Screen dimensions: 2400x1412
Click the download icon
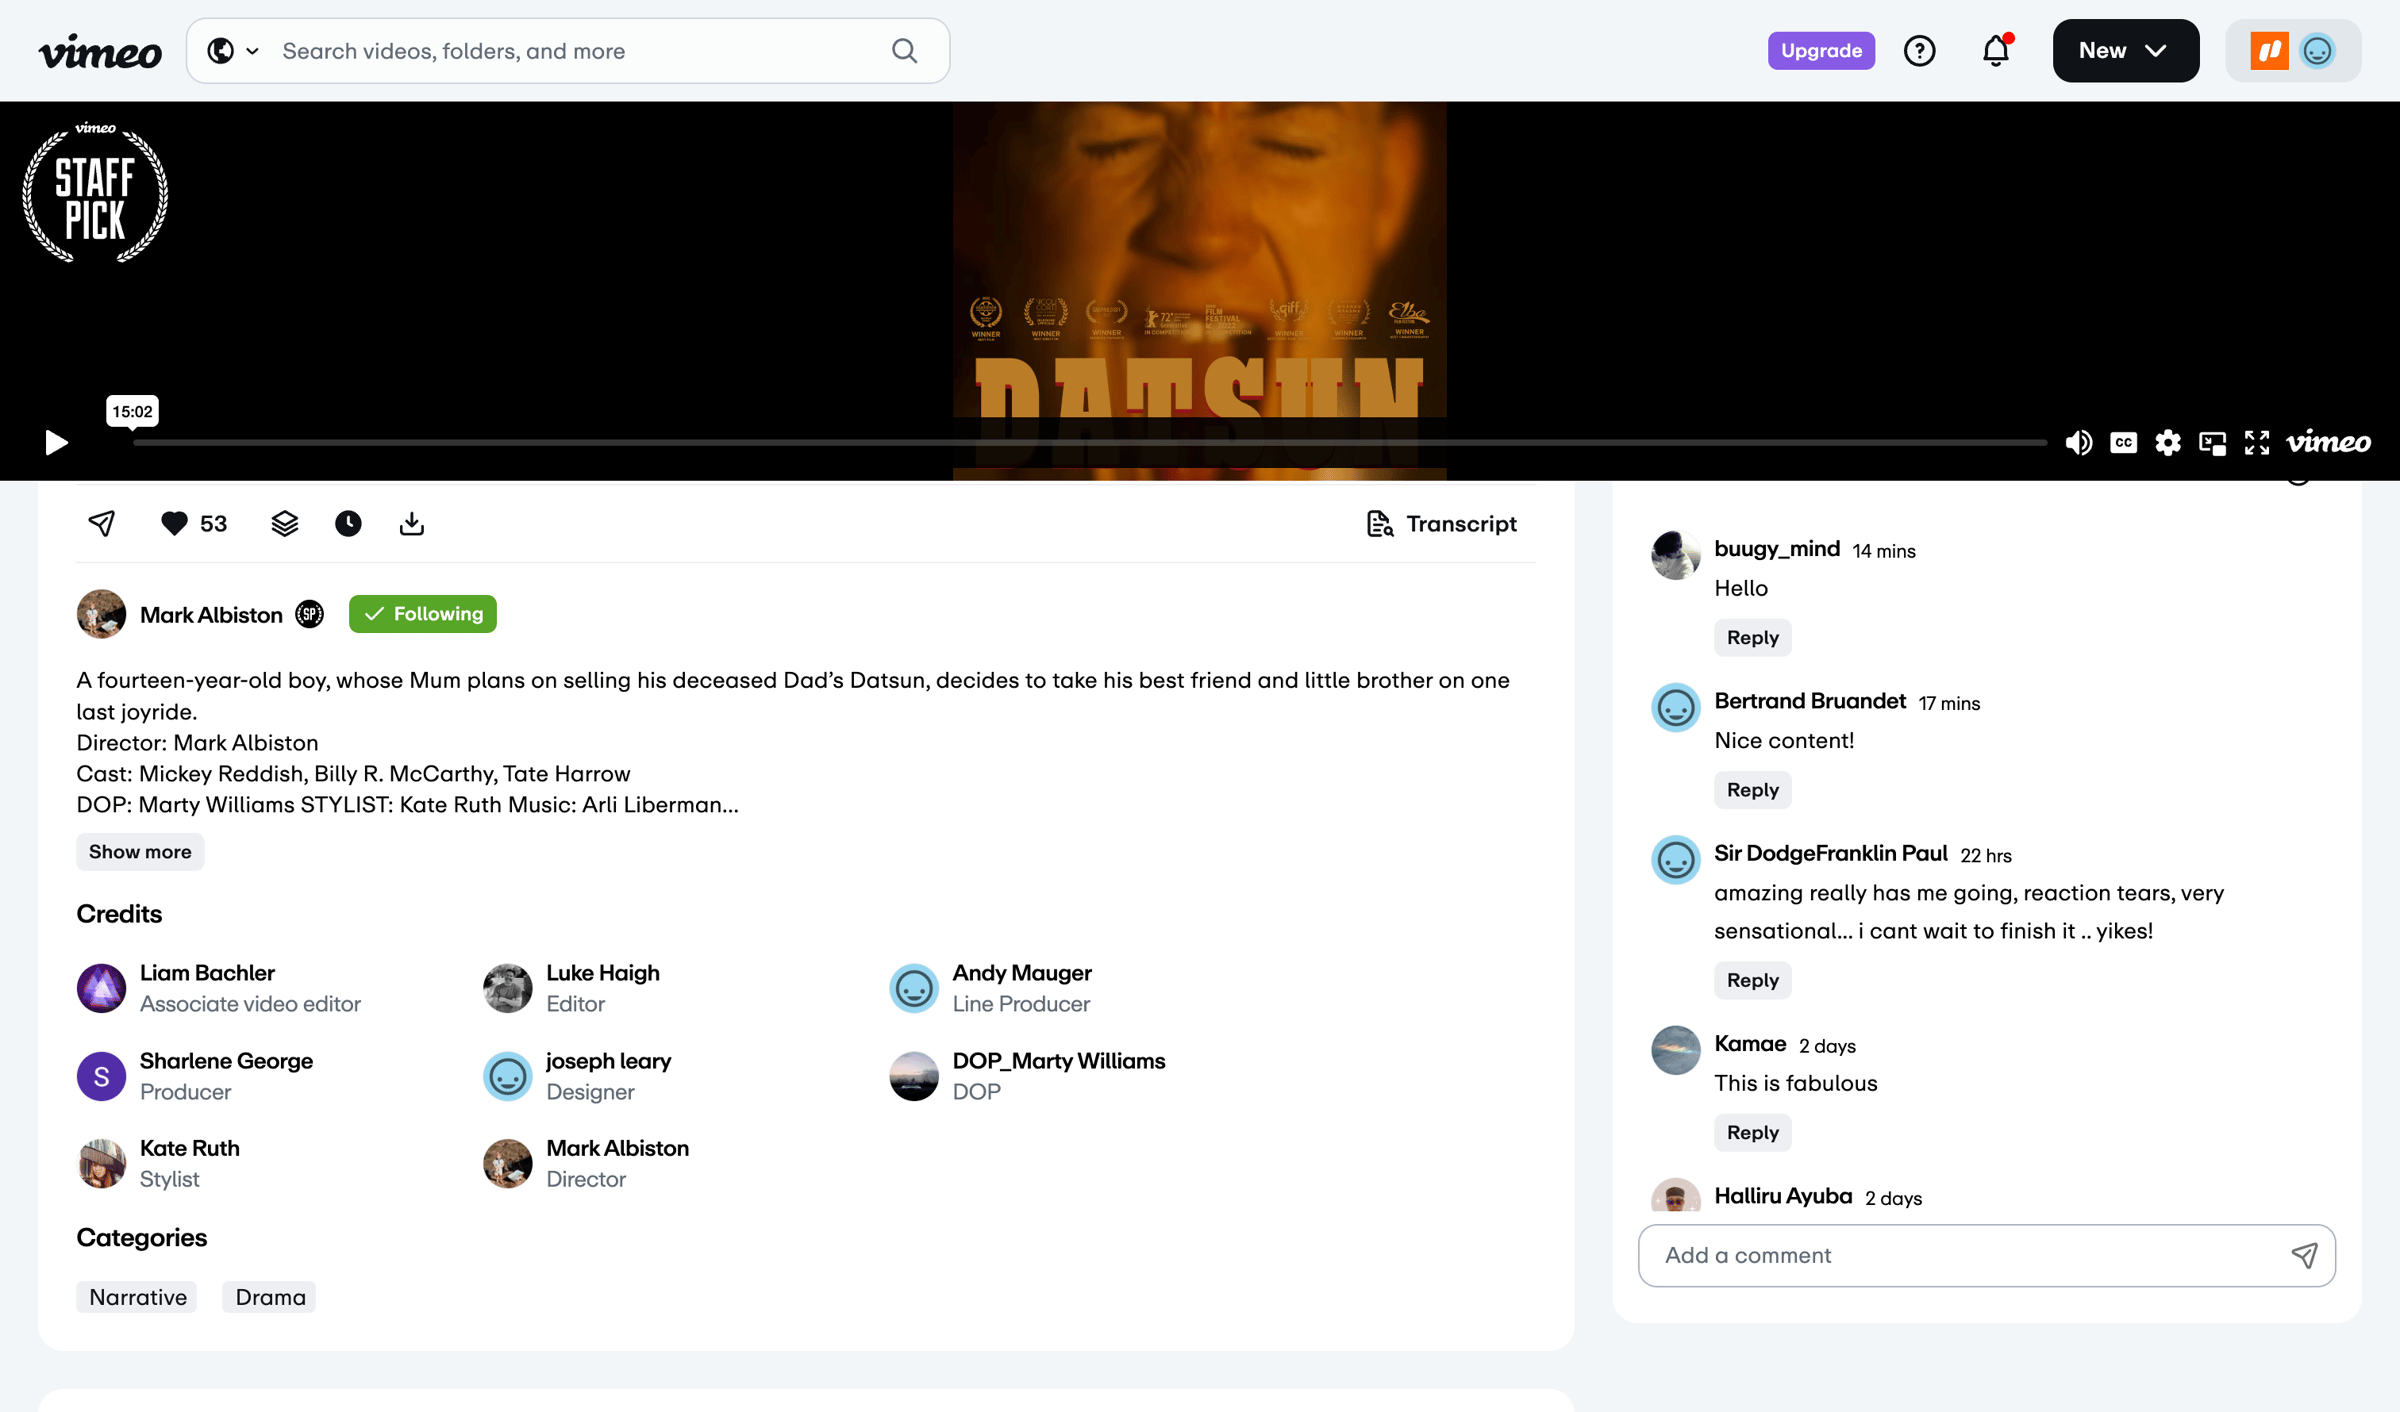click(x=412, y=523)
